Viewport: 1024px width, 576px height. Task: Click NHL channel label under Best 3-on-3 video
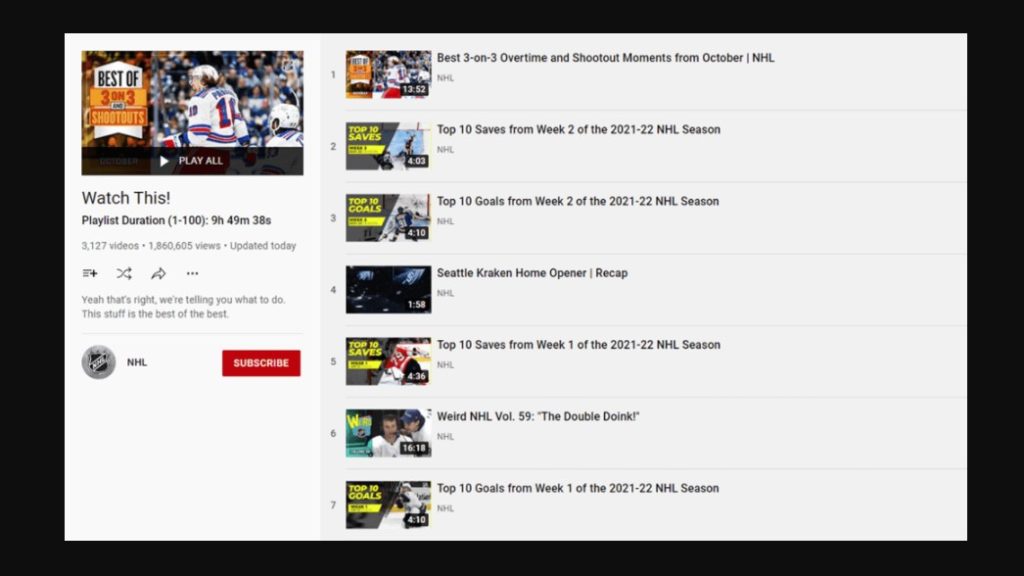[445, 78]
